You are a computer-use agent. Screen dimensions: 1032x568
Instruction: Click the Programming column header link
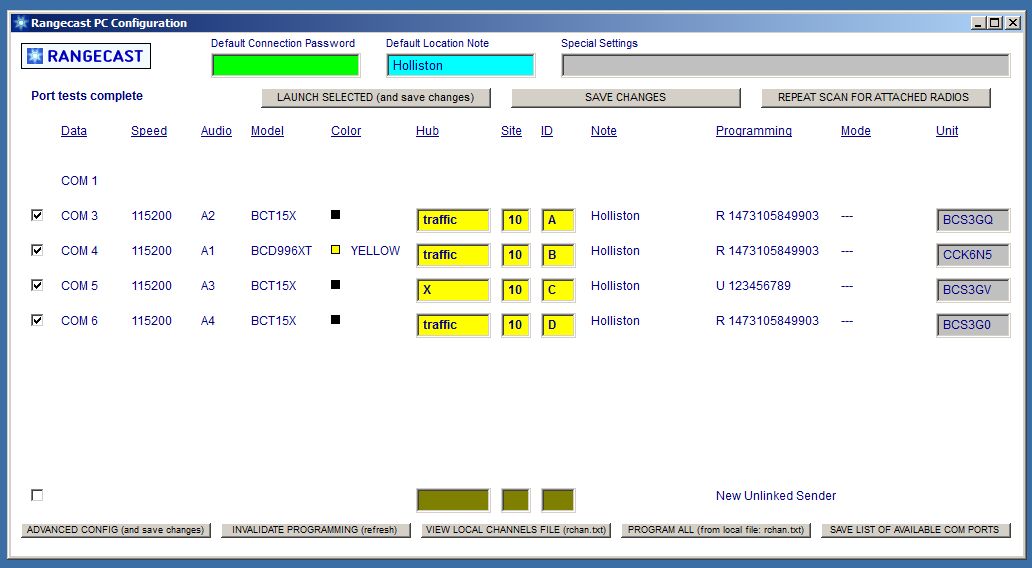(x=754, y=131)
